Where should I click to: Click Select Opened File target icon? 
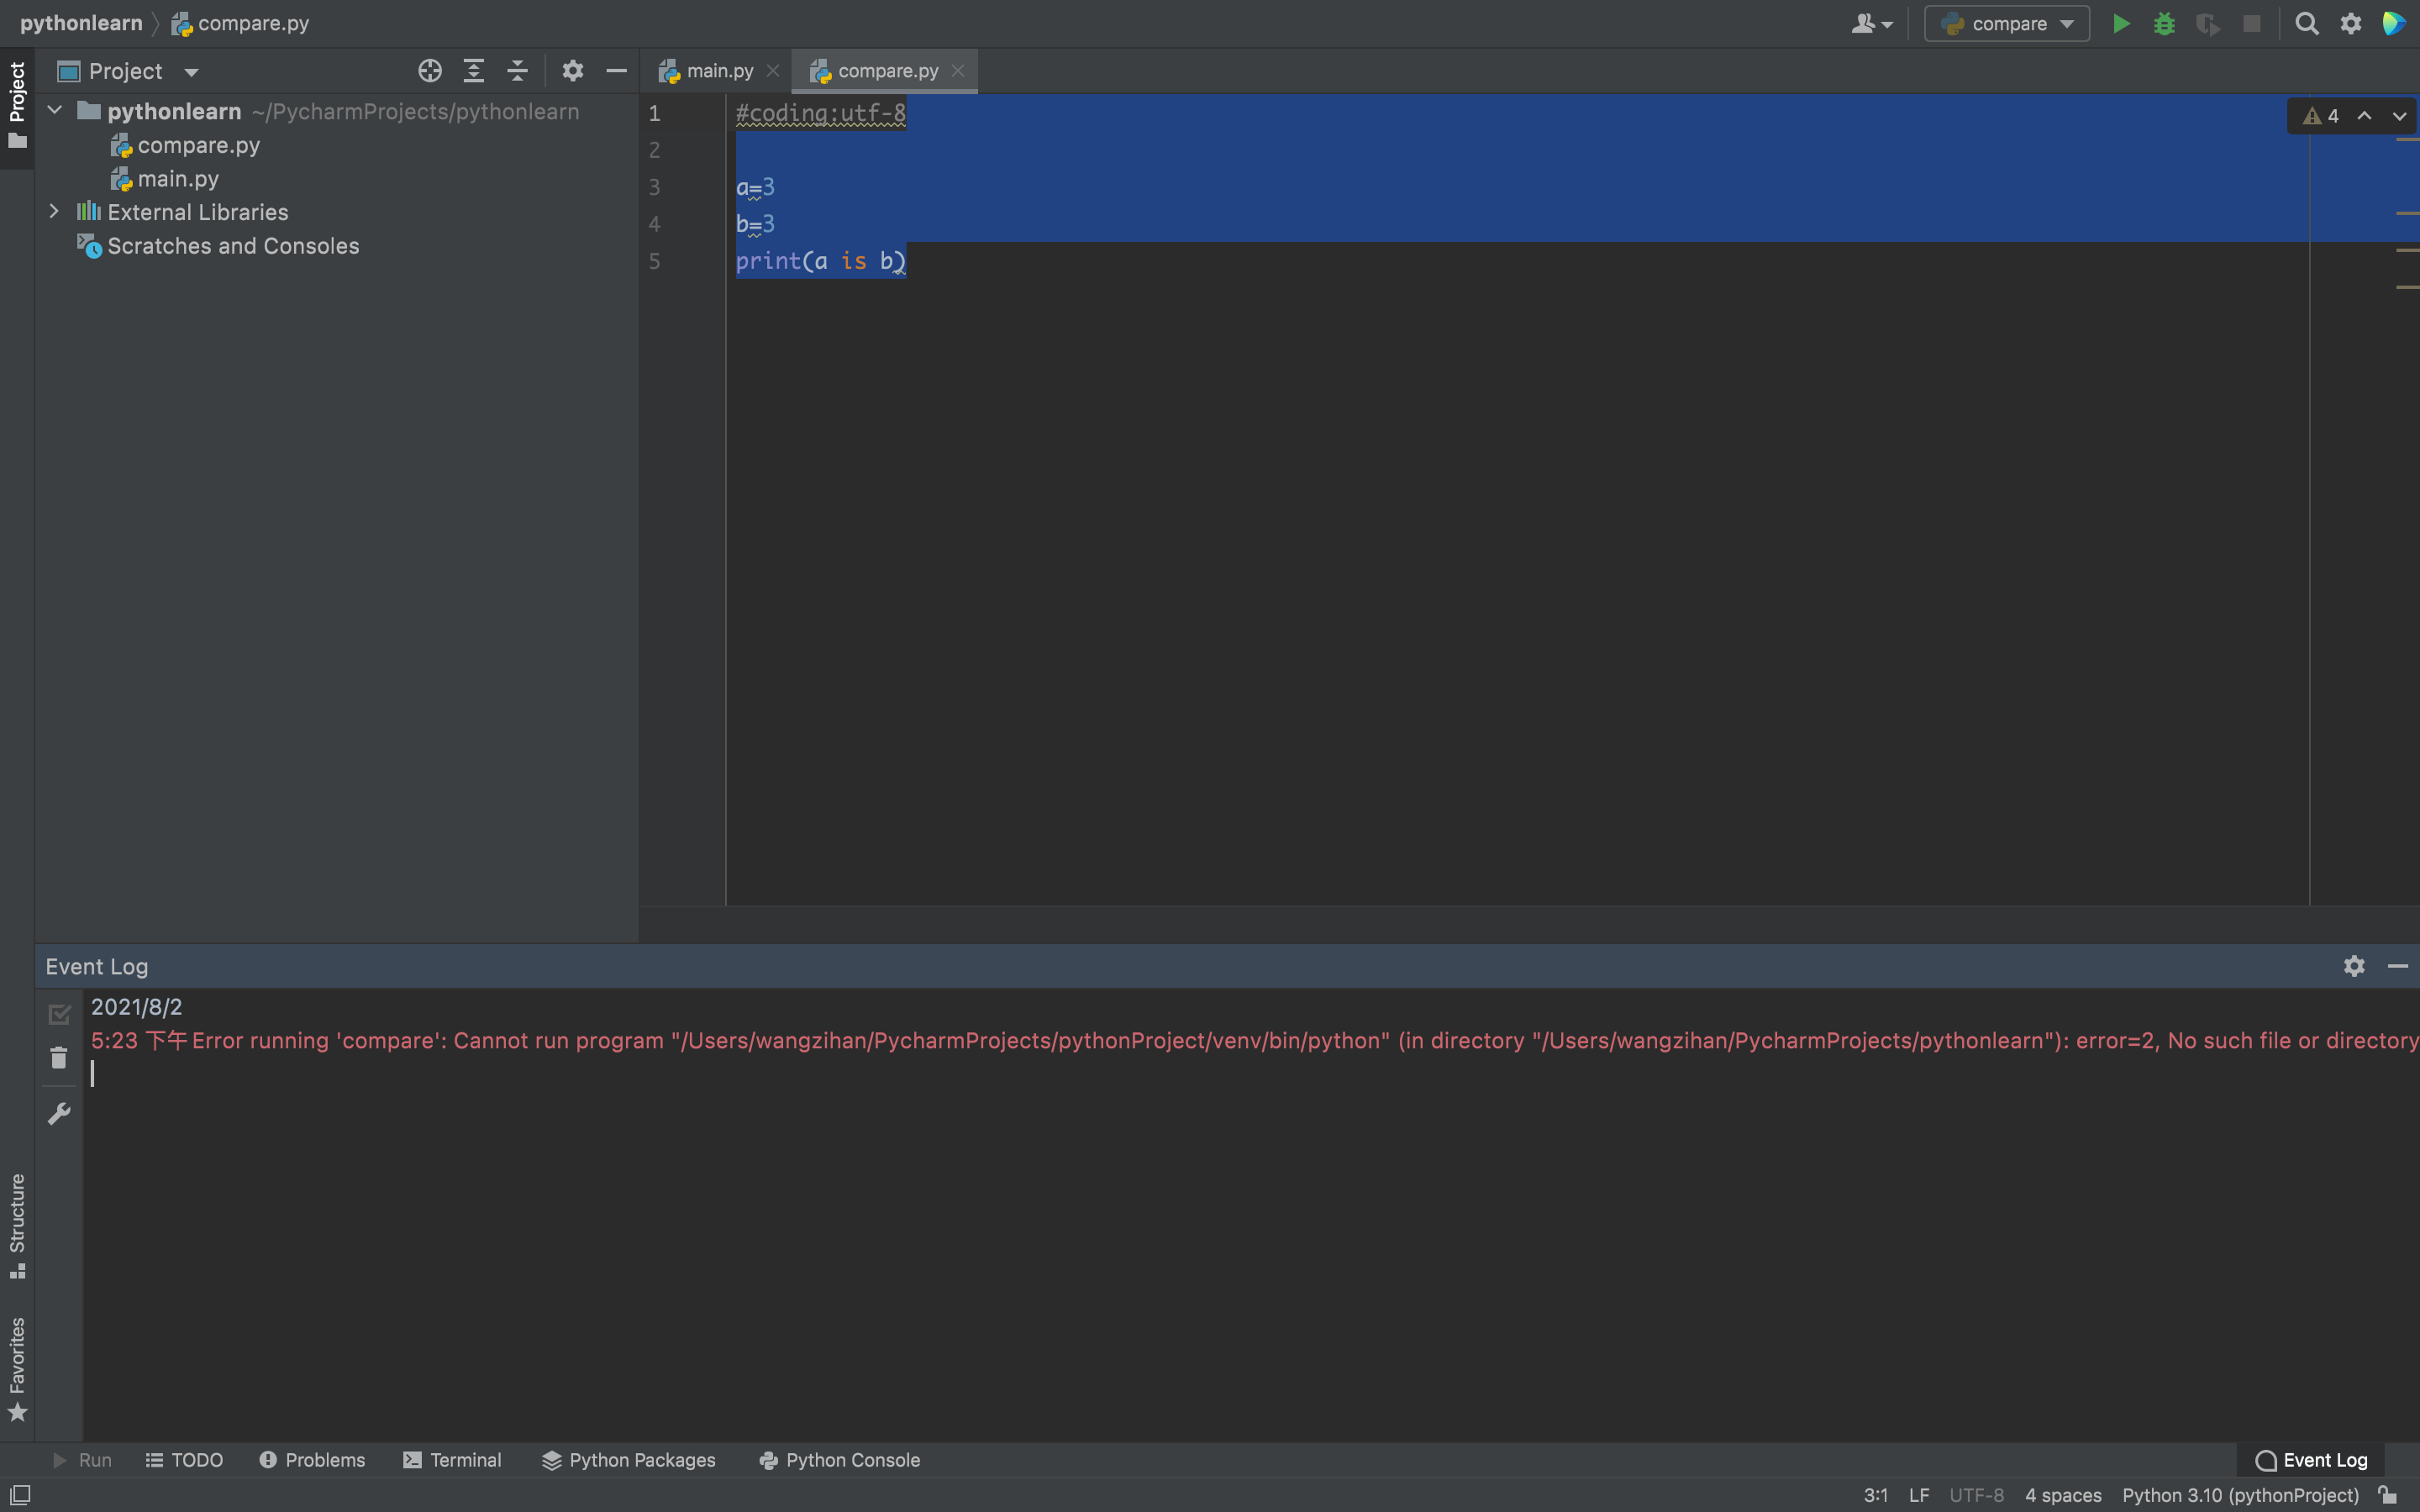[x=430, y=71]
